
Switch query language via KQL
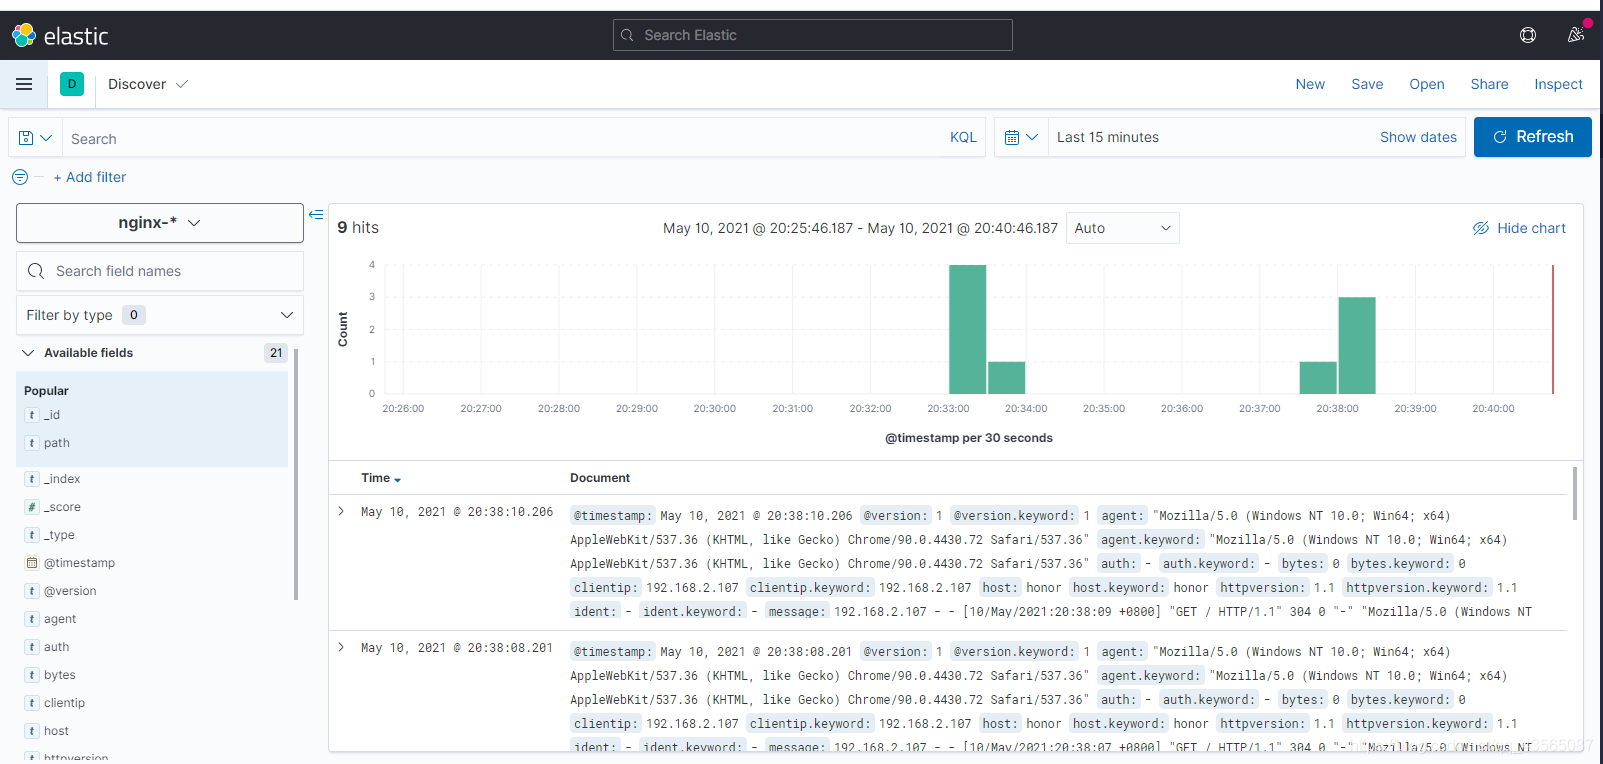click(x=963, y=137)
